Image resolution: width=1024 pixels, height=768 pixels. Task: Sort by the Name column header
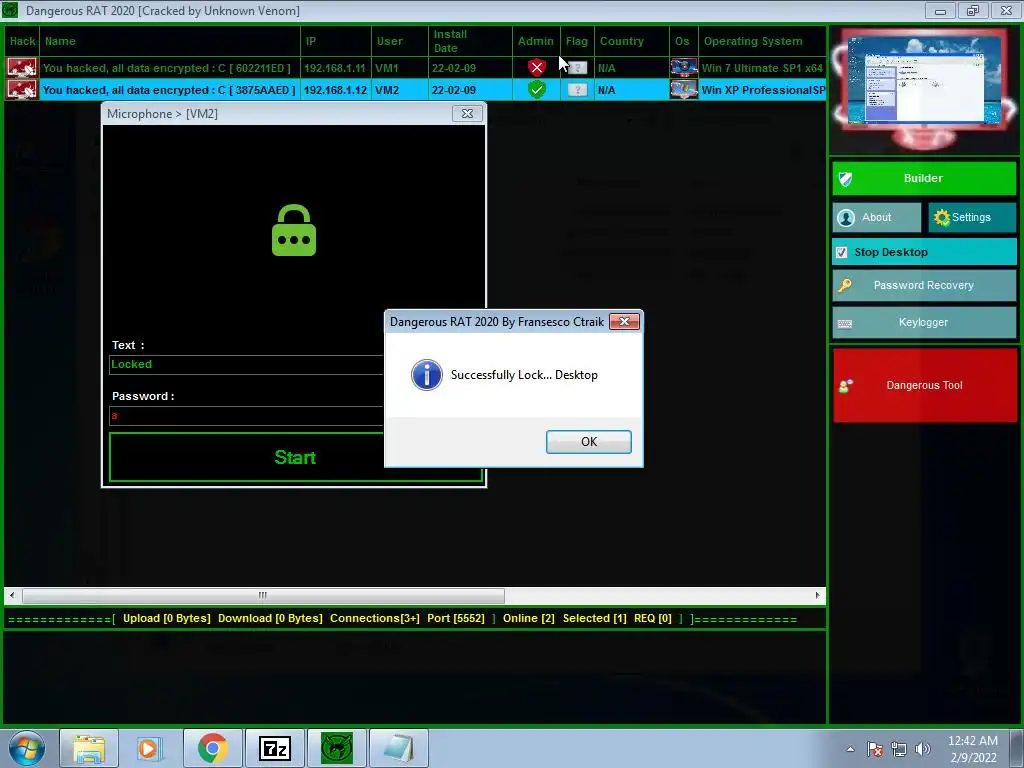[x=170, y=41]
